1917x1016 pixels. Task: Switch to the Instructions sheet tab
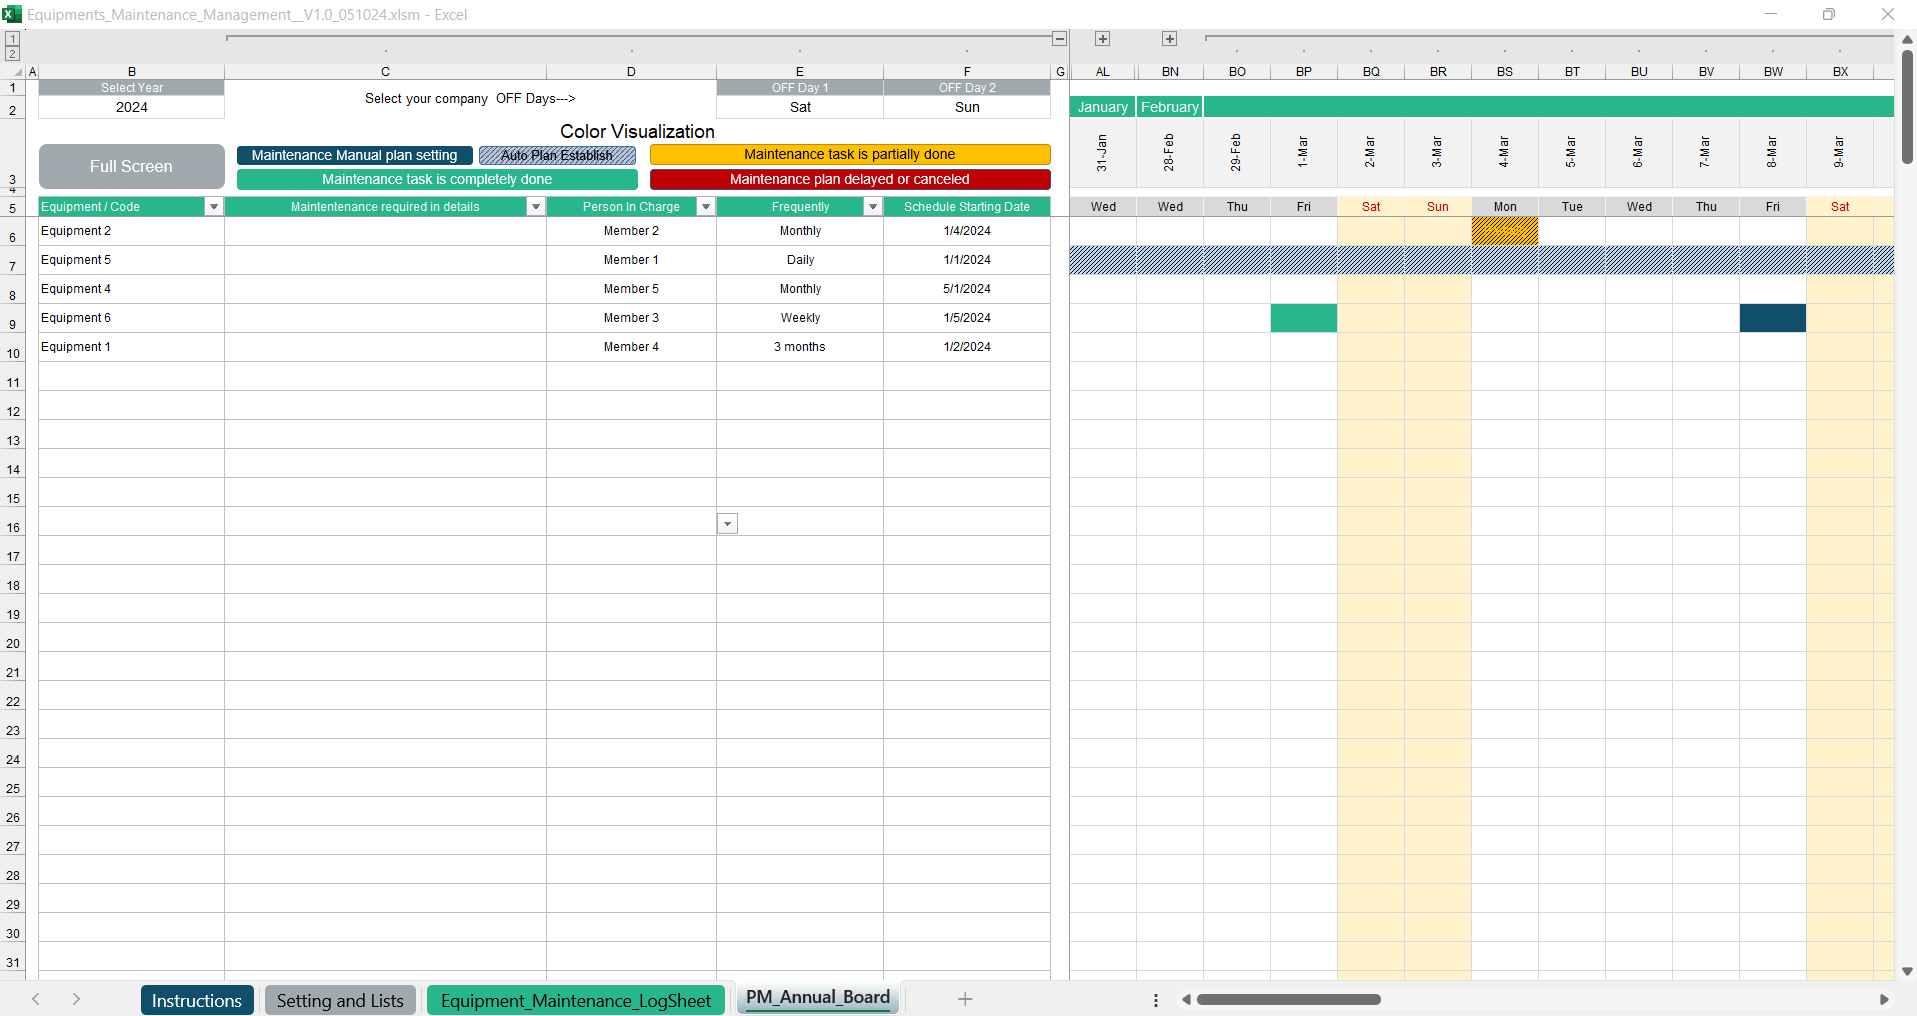[x=196, y=1001]
